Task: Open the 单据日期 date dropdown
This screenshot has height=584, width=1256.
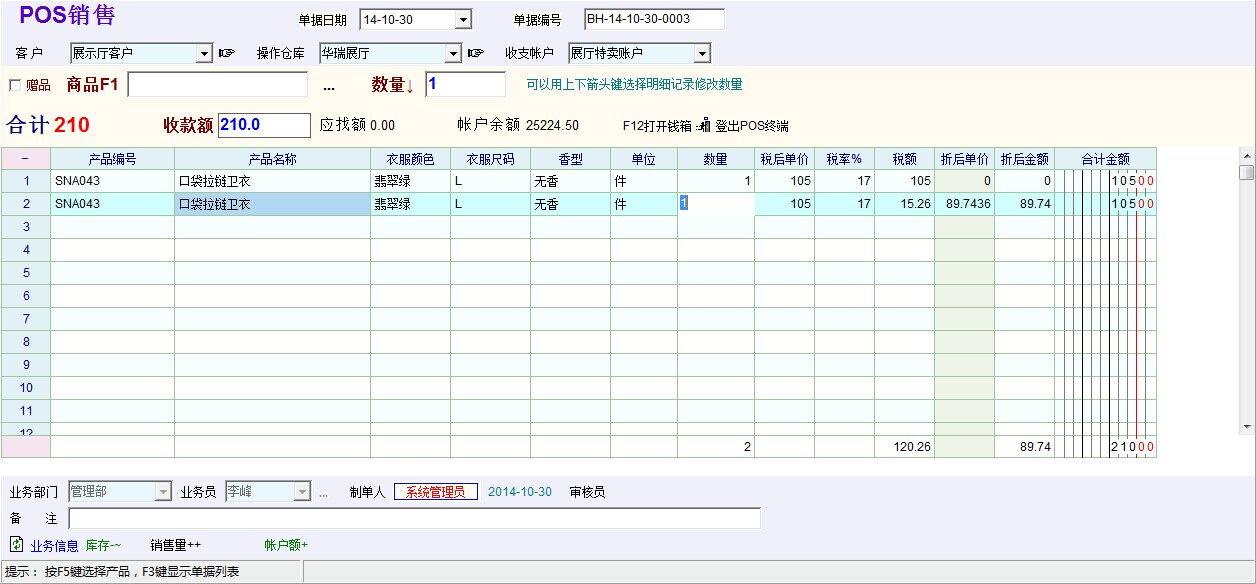Action: point(463,20)
